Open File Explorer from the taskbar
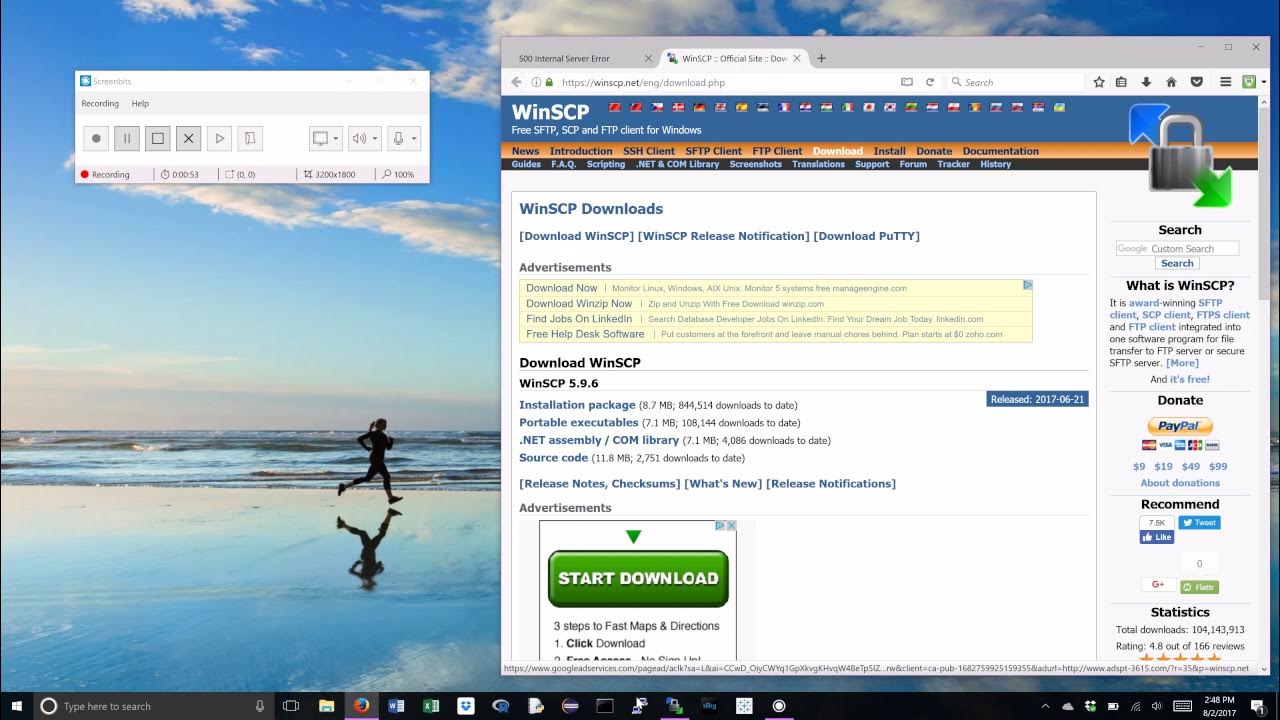The image size is (1280, 720). [x=326, y=706]
